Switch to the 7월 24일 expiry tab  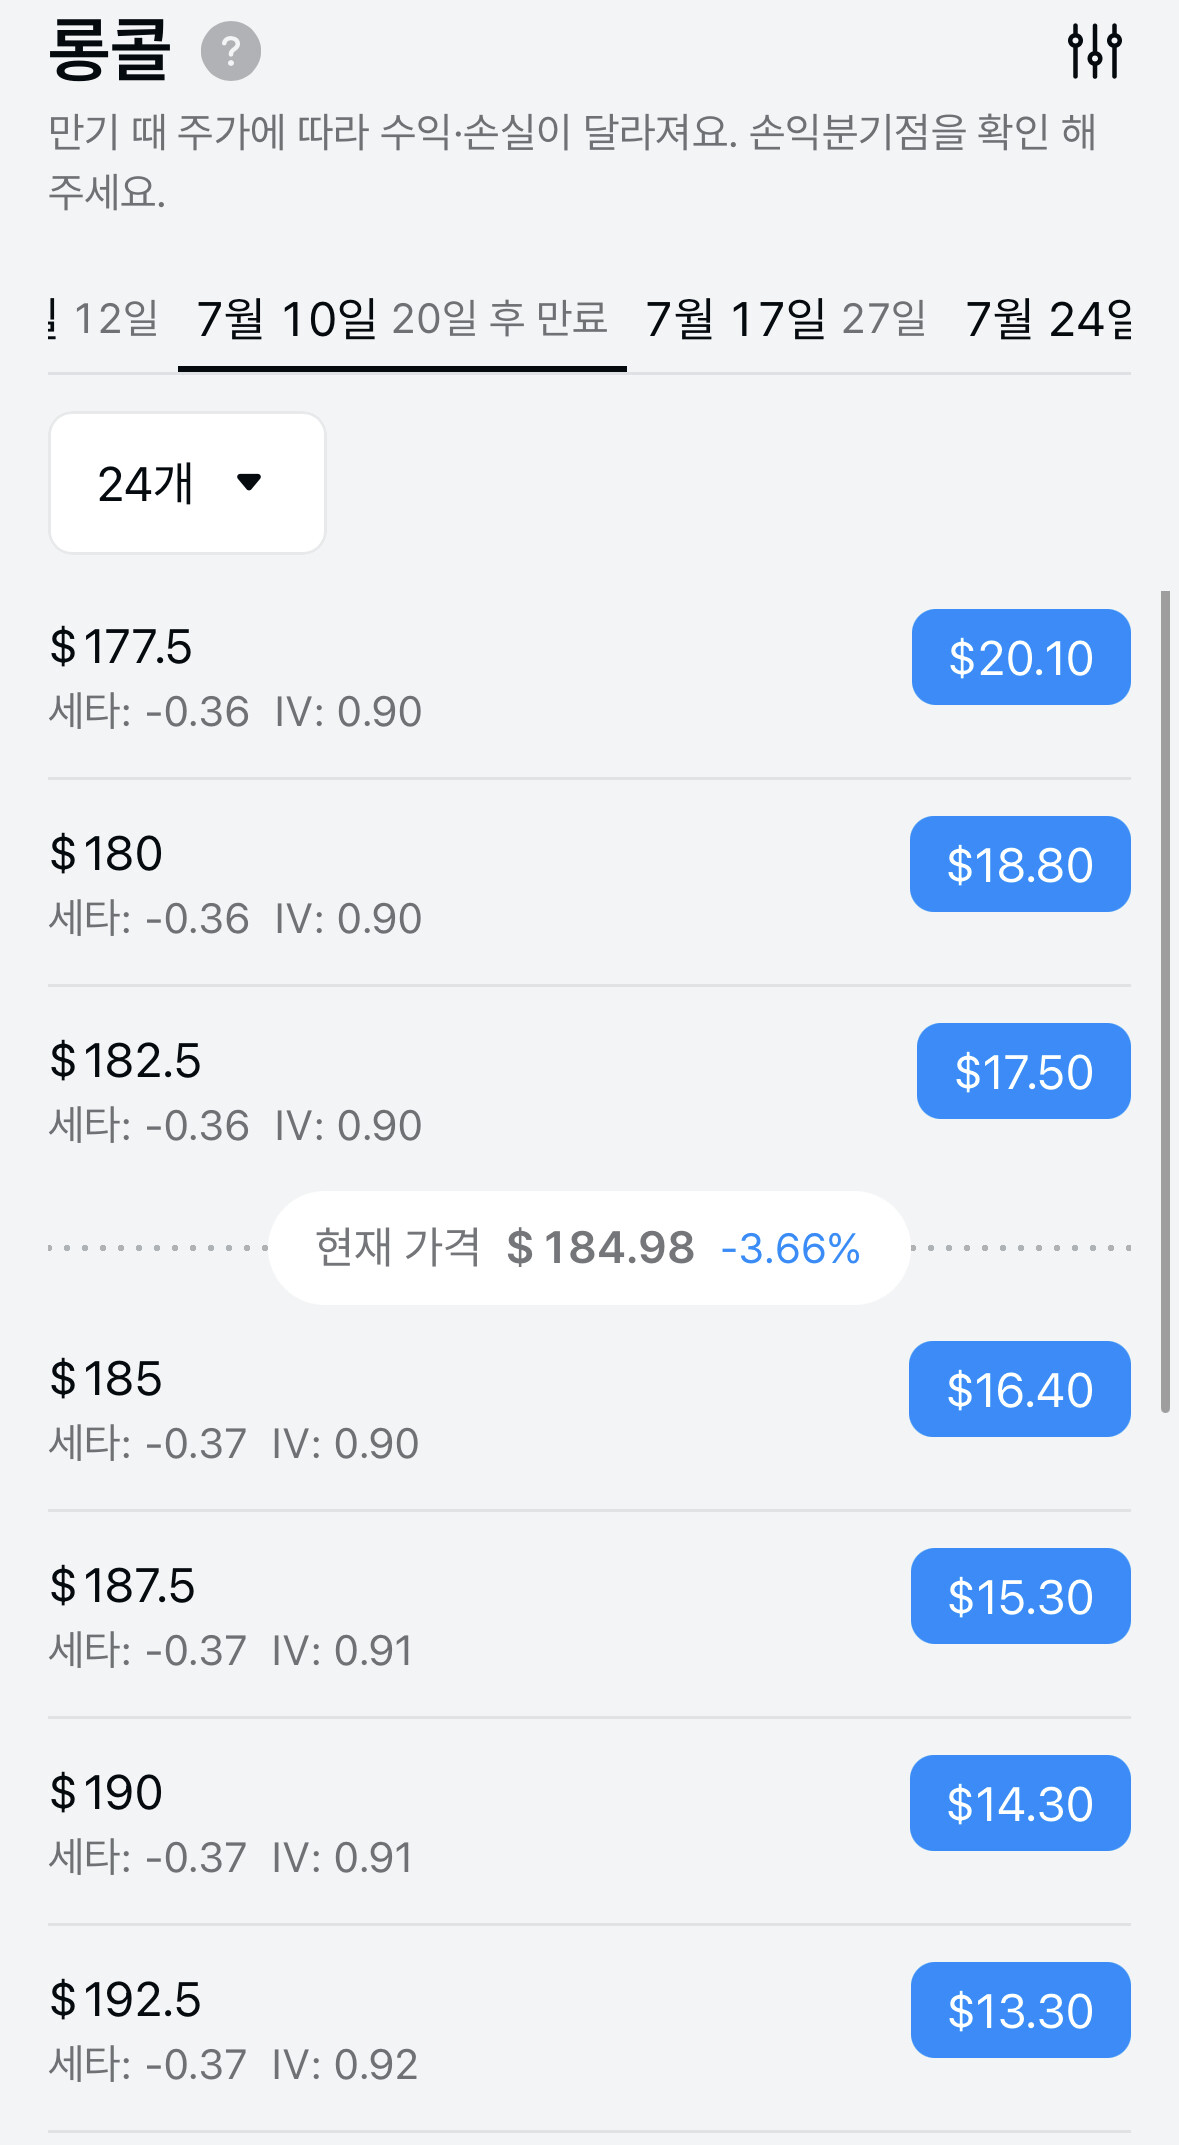pos(1049,319)
